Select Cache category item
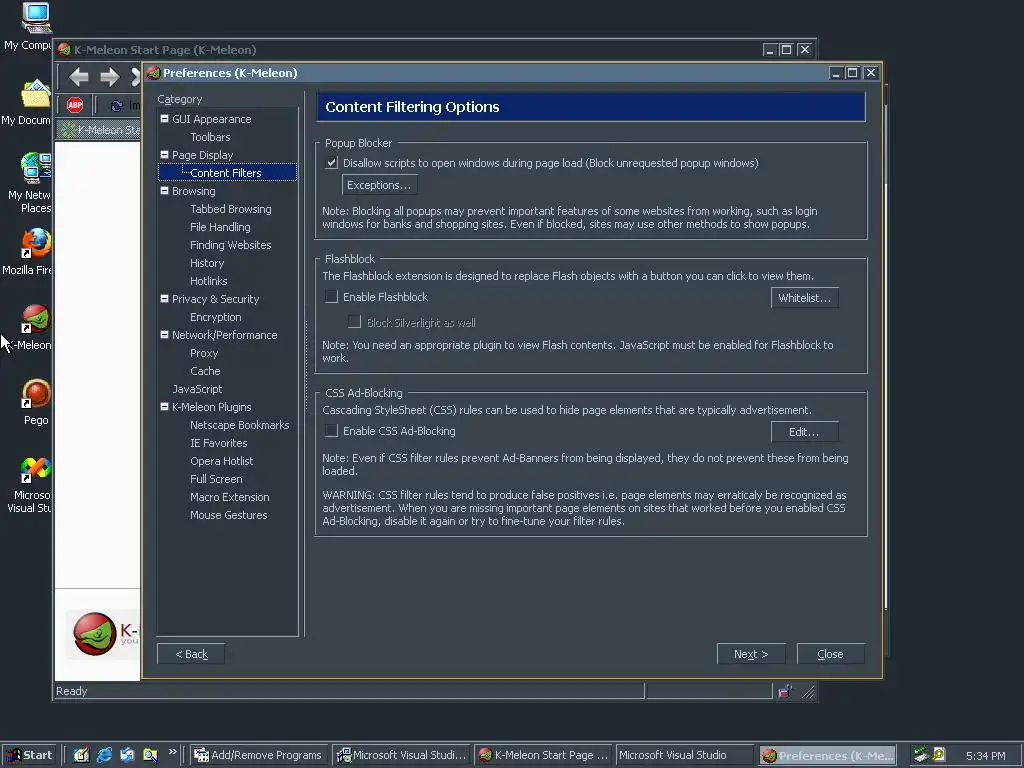The image size is (1024, 768). [x=205, y=371]
